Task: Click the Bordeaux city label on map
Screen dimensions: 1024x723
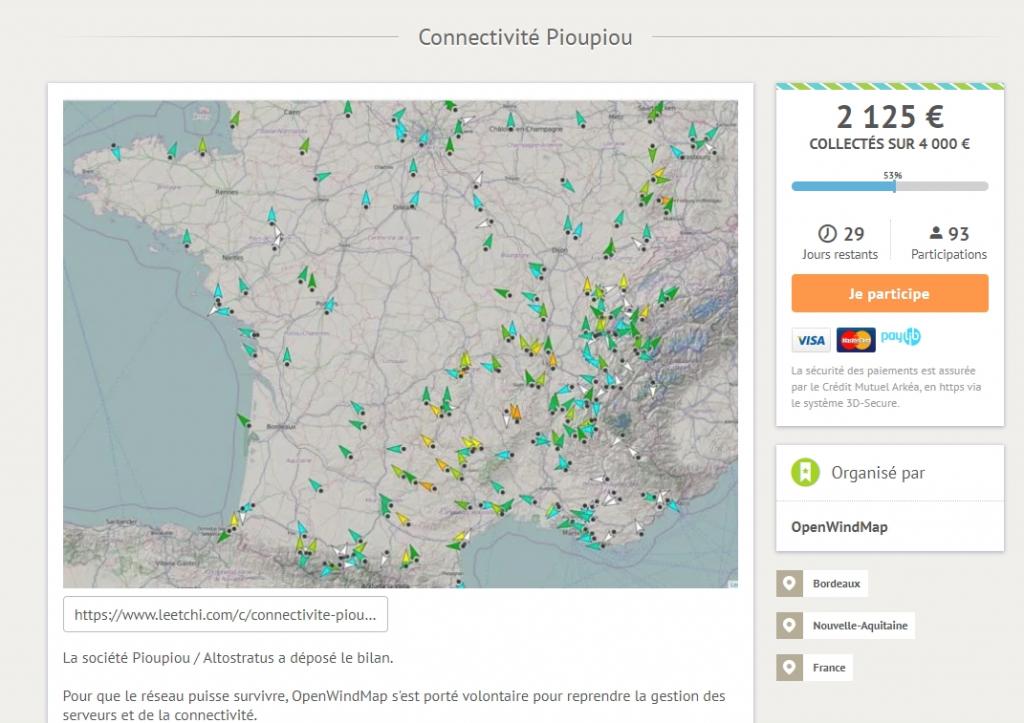Action: pyautogui.click(x=281, y=426)
